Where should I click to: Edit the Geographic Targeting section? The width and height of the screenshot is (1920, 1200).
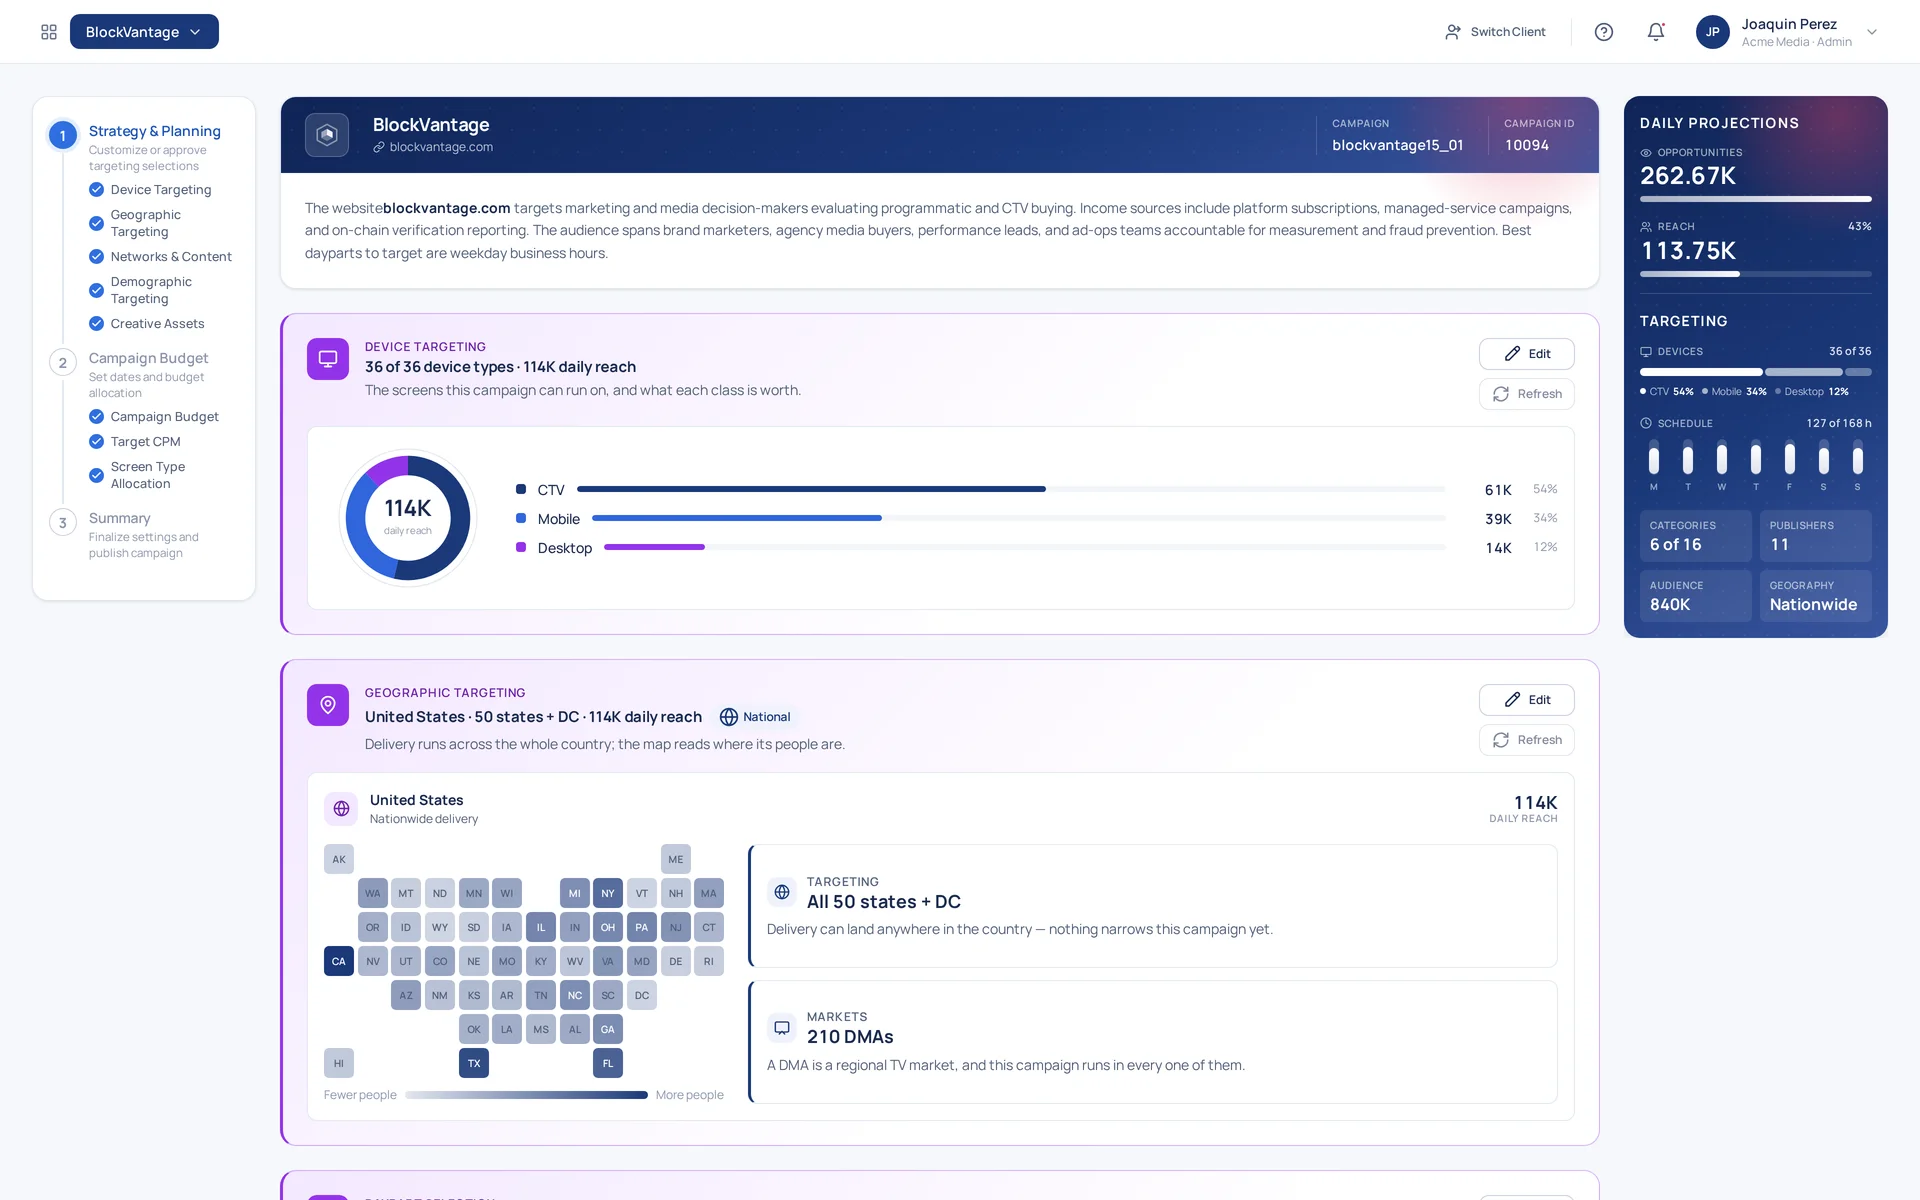1526,700
